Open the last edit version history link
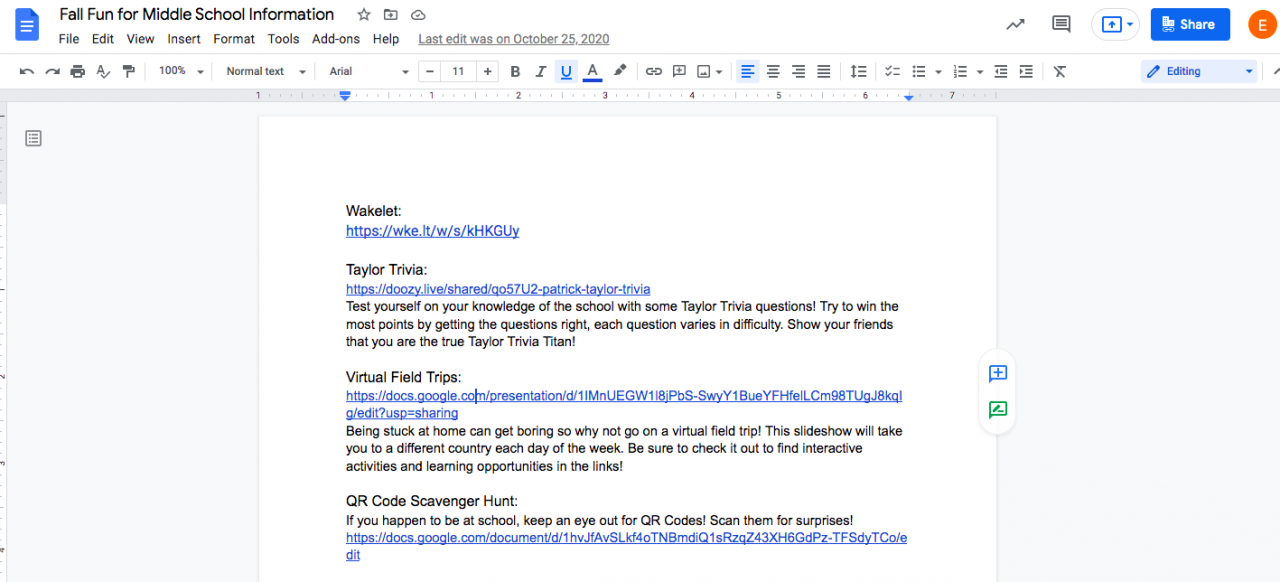 [x=514, y=39]
